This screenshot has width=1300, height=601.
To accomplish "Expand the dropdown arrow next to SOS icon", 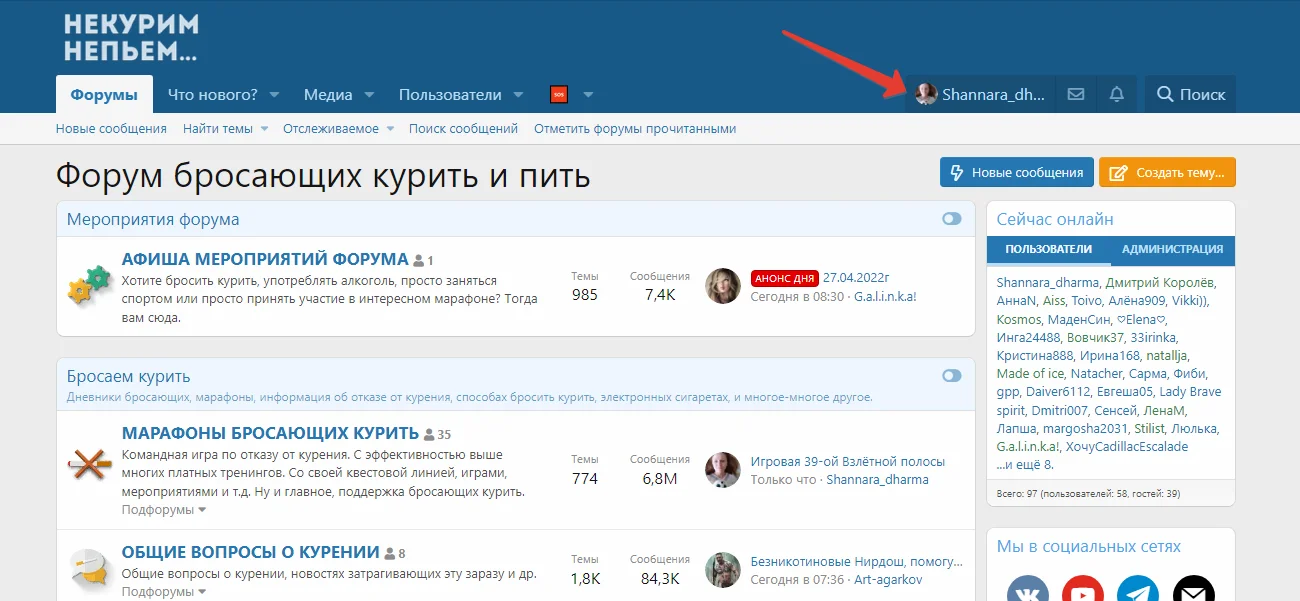I will coord(588,95).
